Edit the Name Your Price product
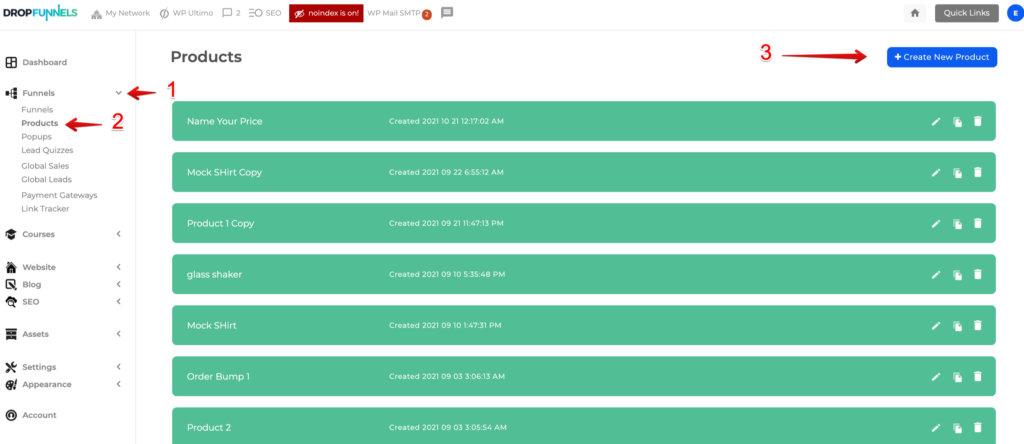This screenshot has width=1024, height=444. point(936,121)
